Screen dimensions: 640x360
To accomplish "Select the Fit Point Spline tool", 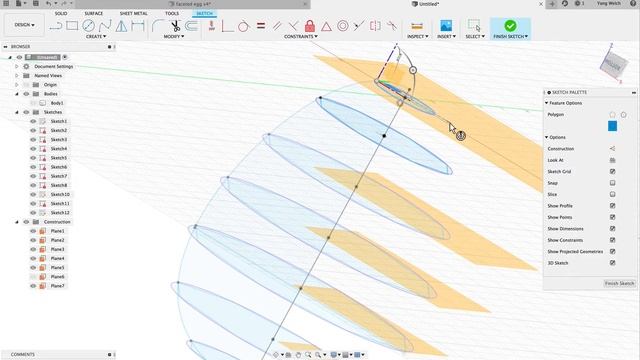I will point(105,26).
